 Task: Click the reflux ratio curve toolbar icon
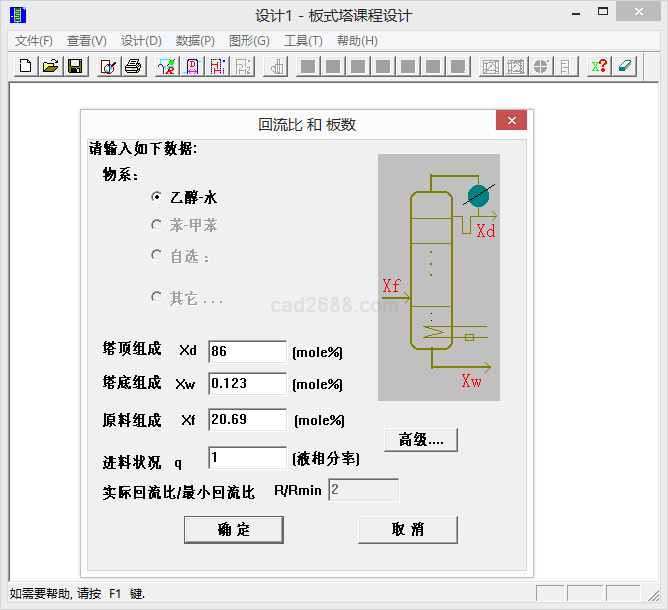pyautogui.click(x=167, y=66)
